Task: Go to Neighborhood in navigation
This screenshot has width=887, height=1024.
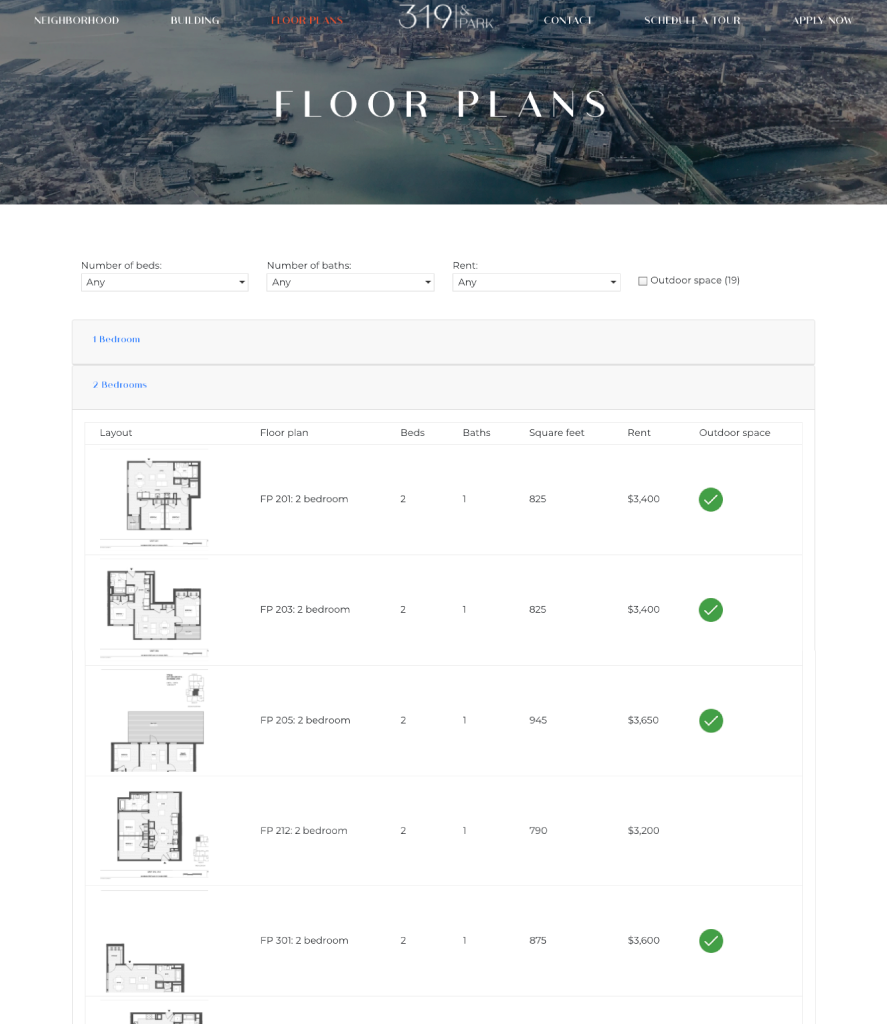Action: coord(76,20)
